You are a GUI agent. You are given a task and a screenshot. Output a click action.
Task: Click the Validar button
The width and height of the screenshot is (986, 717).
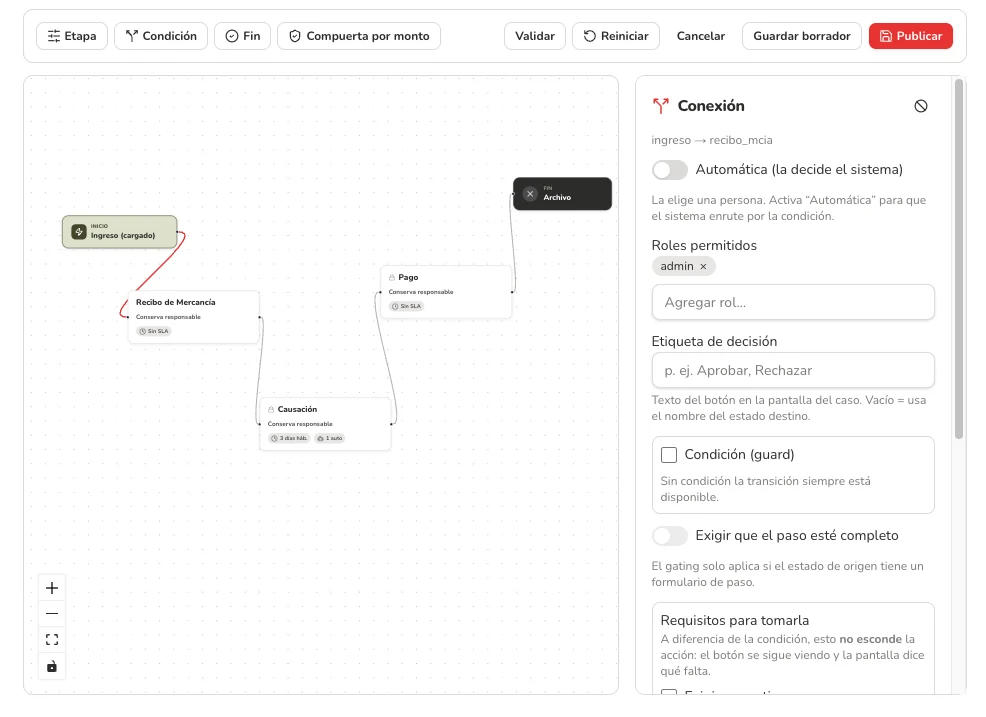(535, 36)
